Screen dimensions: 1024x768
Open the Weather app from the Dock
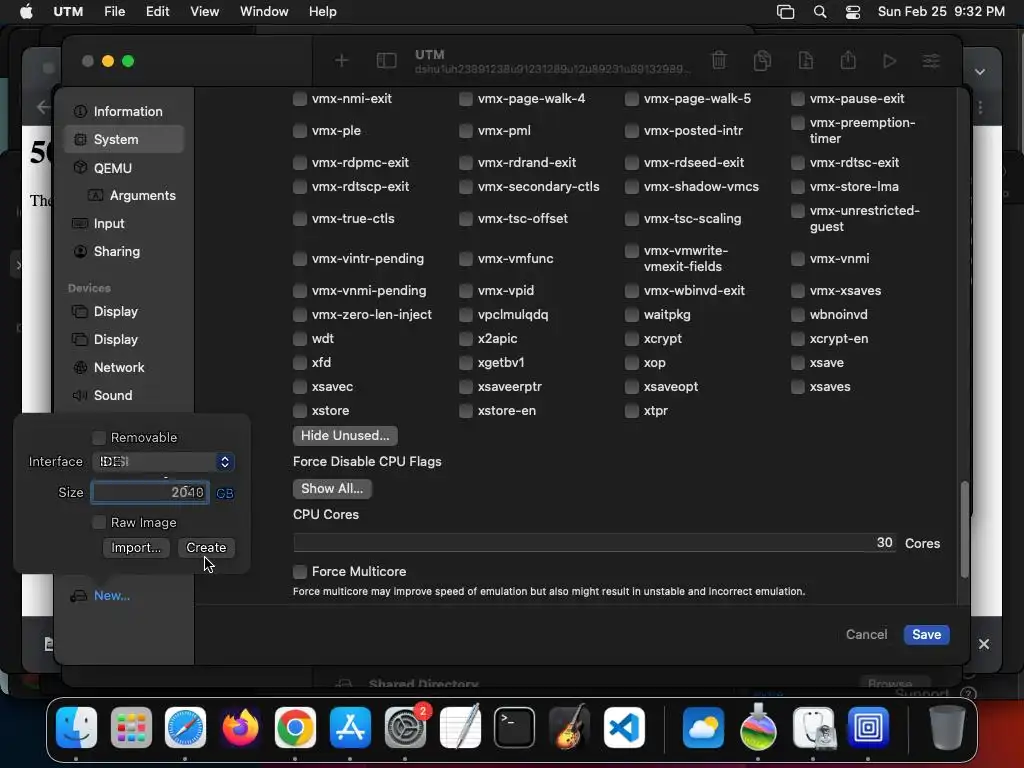tap(703, 727)
